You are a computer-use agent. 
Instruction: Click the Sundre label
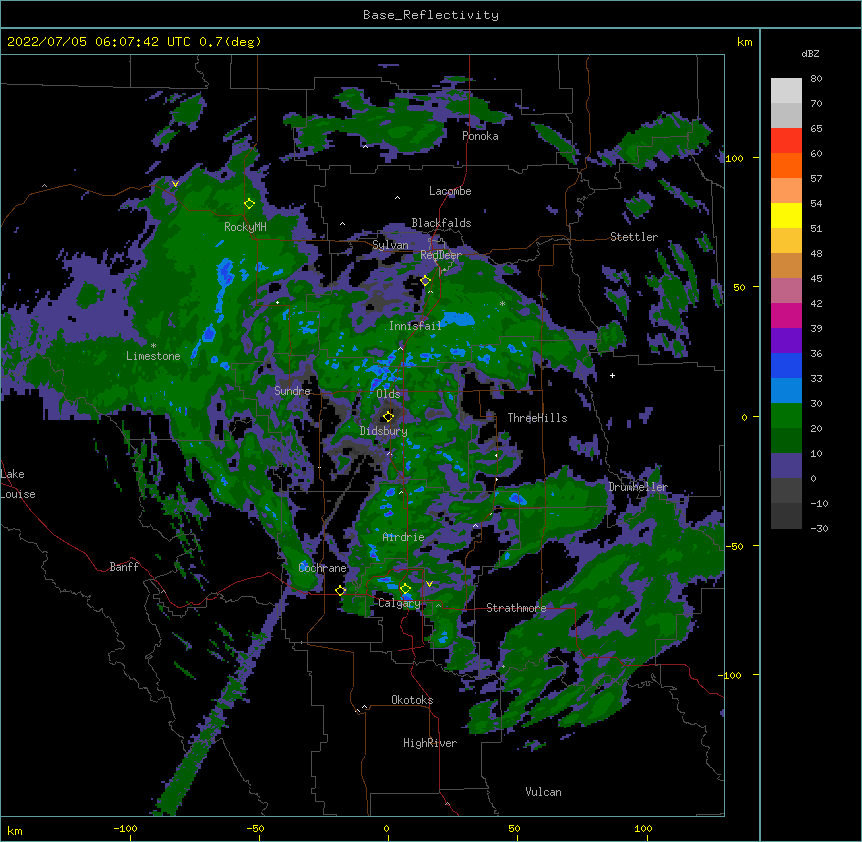[292, 391]
